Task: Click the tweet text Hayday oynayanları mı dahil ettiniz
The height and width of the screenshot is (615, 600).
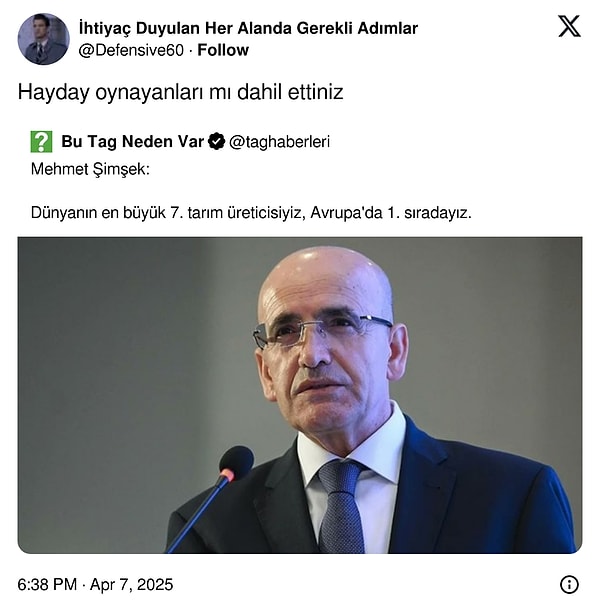Action: 180,92
